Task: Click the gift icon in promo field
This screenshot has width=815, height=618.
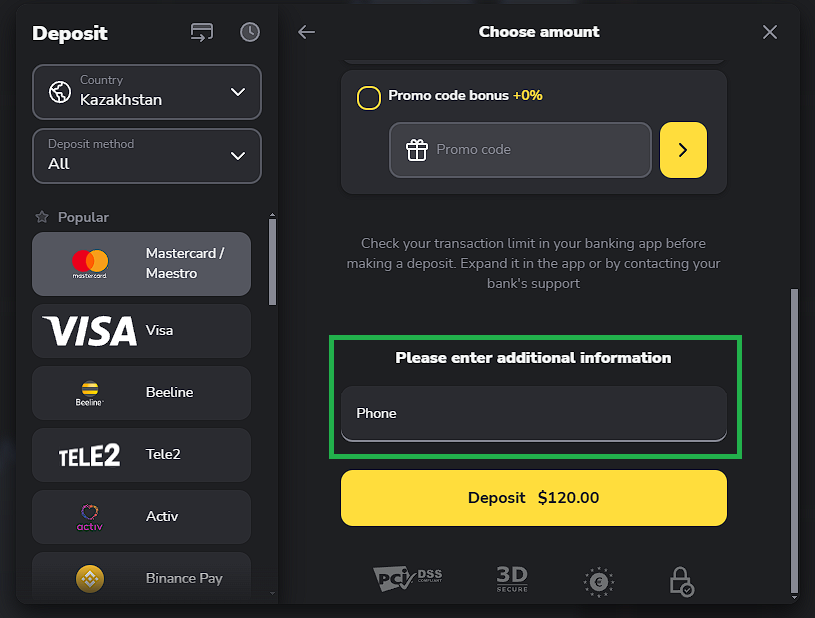Action: (x=417, y=150)
